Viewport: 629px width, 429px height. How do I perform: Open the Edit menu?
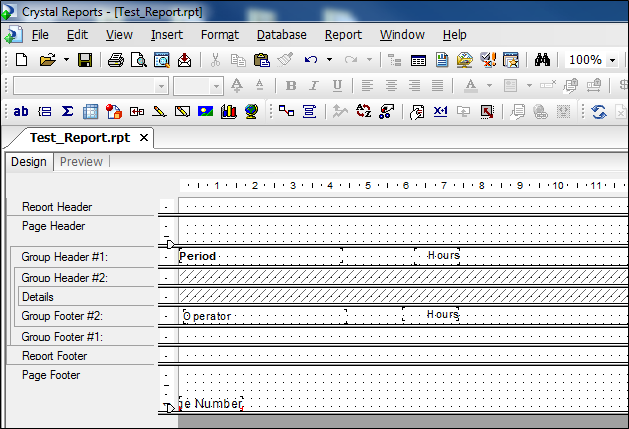77,35
